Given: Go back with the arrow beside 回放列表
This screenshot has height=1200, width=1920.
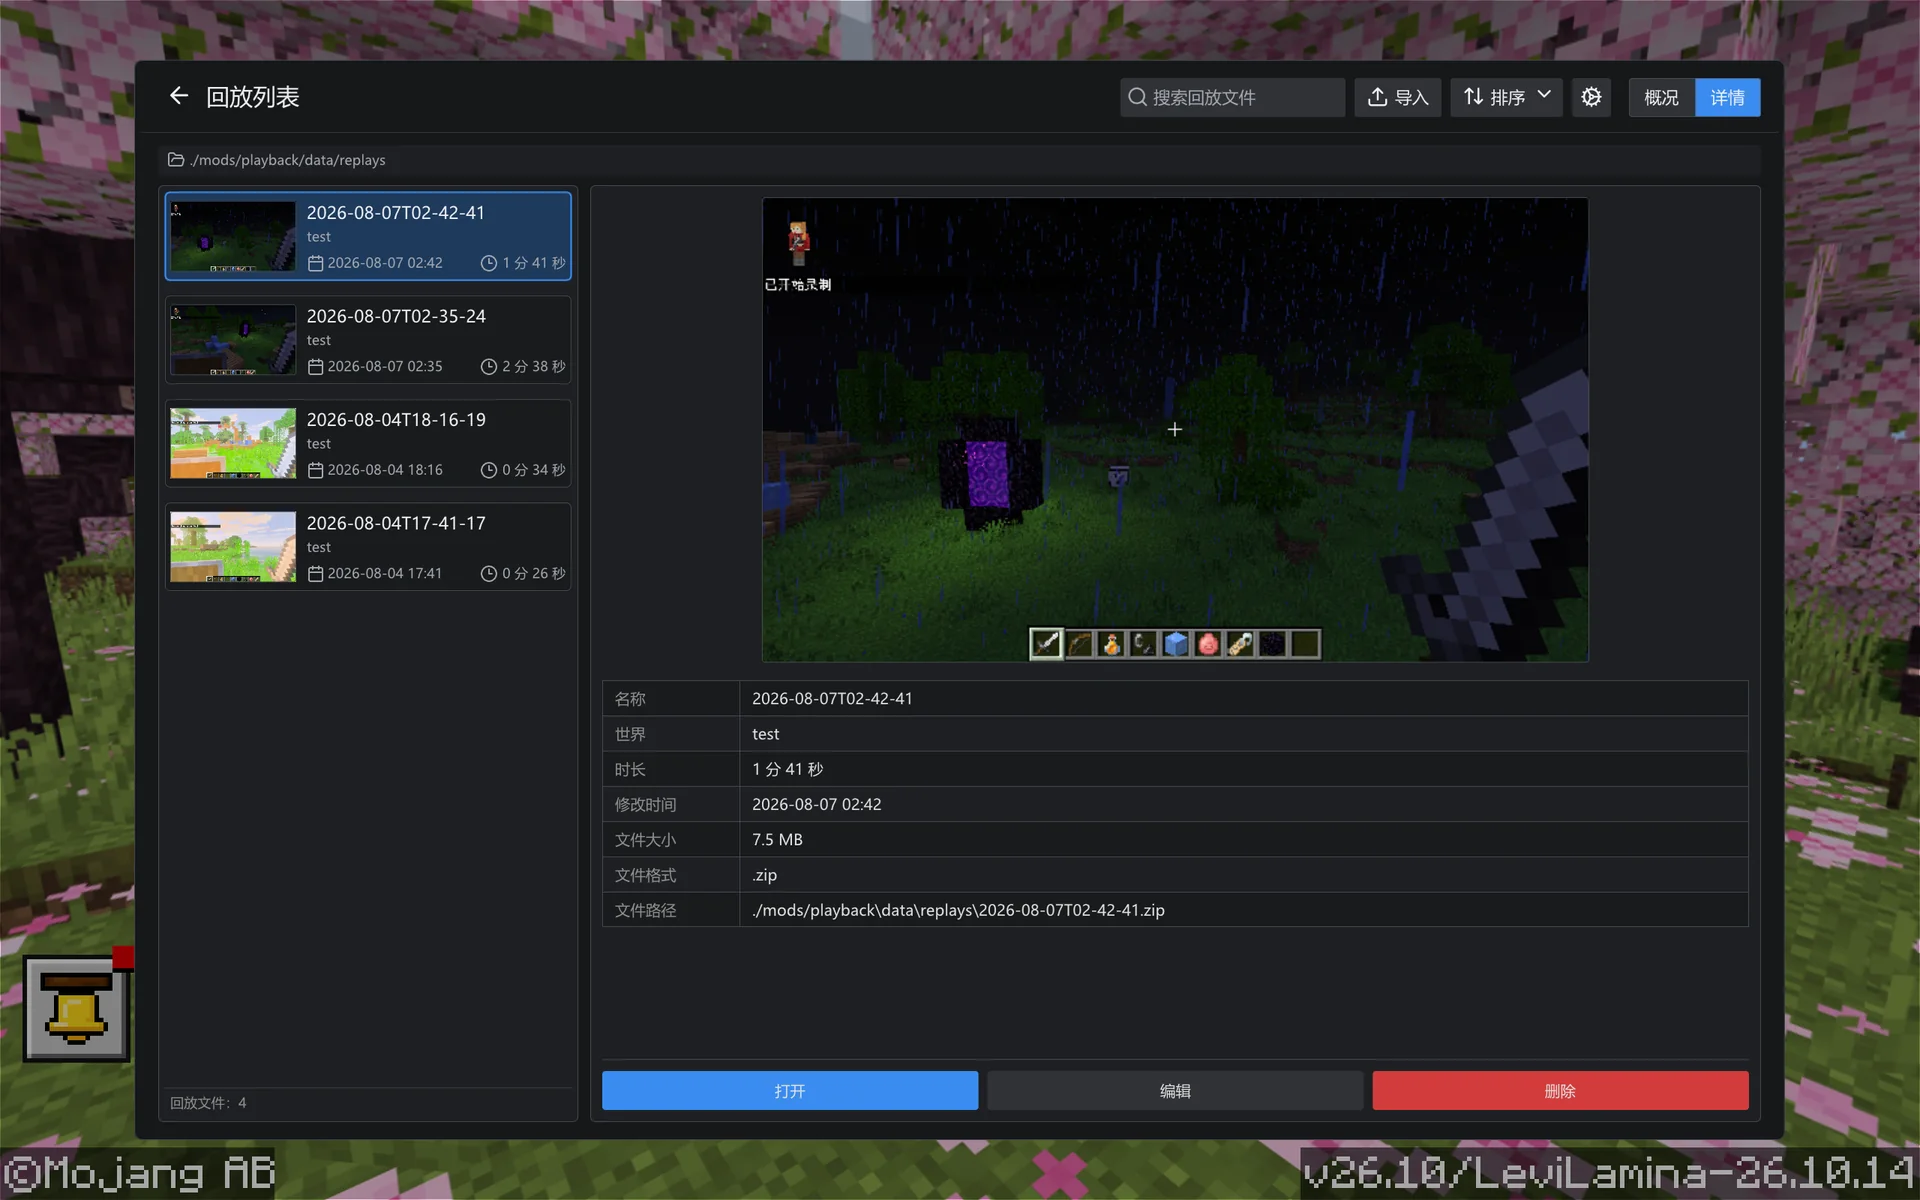Looking at the screenshot, I should pos(179,96).
